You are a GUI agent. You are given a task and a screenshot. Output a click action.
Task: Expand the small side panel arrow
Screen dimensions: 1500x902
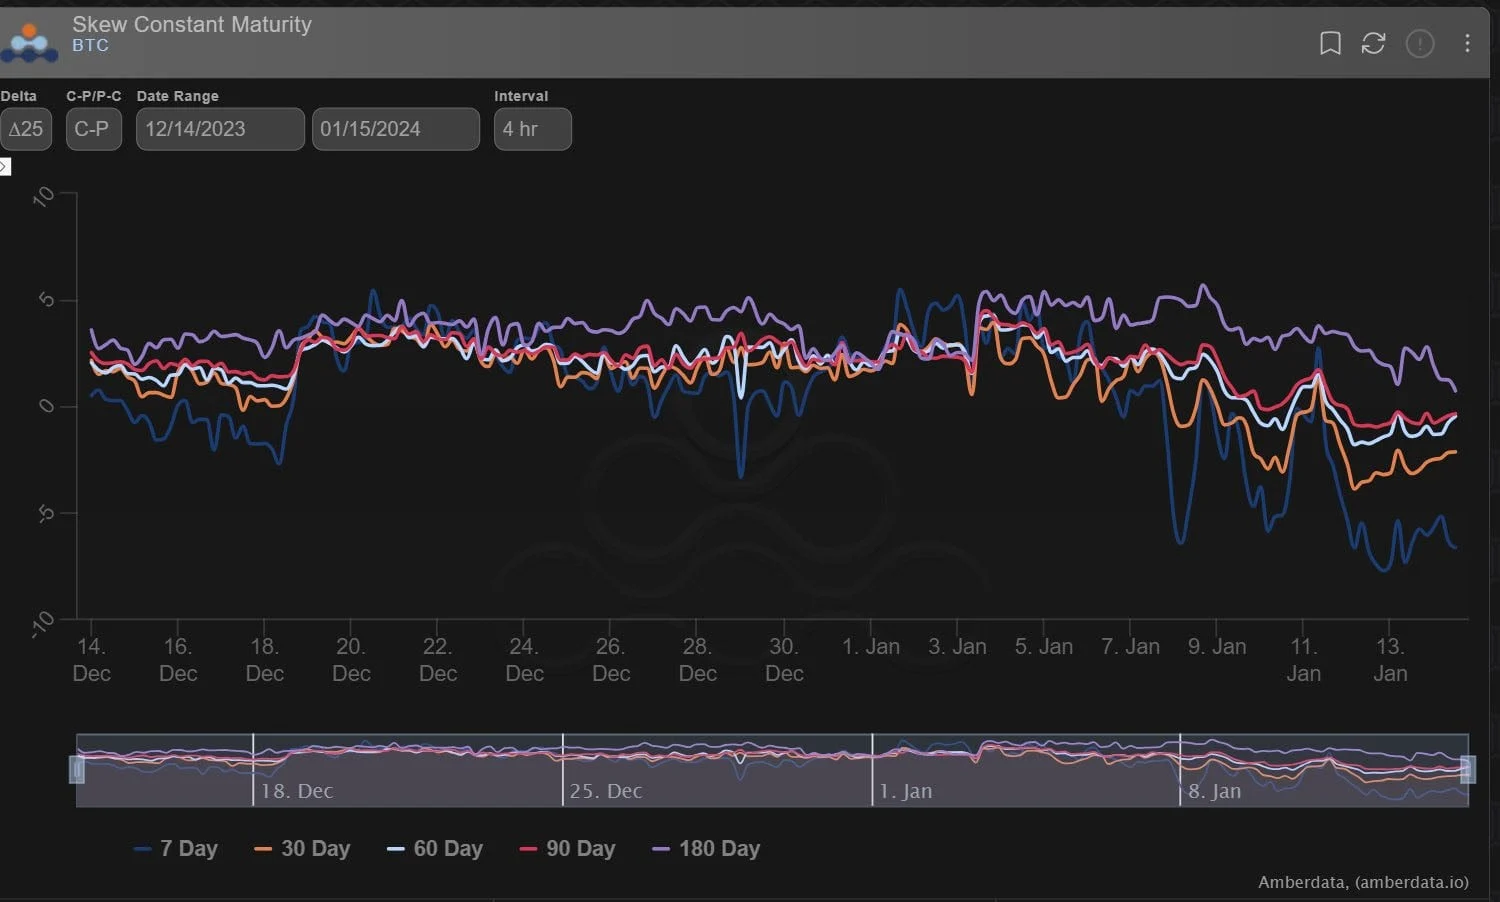(5, 167)
